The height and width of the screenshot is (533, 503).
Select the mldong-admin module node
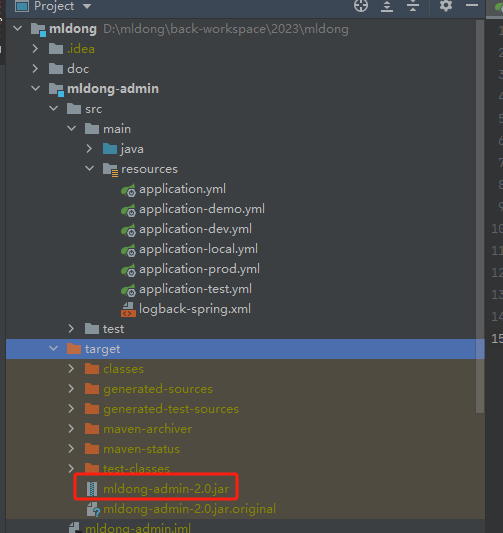click(x=113, y=89)
